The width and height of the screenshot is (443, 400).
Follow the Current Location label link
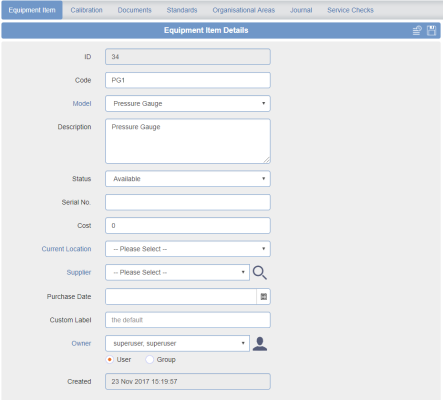66,249
